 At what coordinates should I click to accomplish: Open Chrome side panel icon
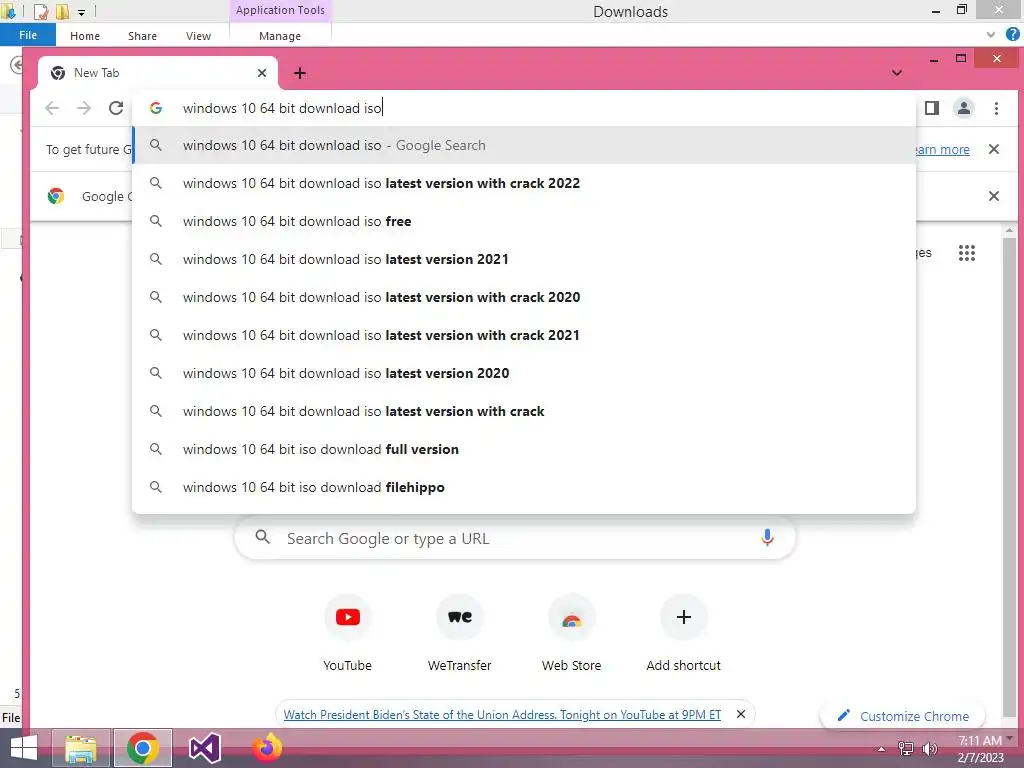[x=932, y=108]
